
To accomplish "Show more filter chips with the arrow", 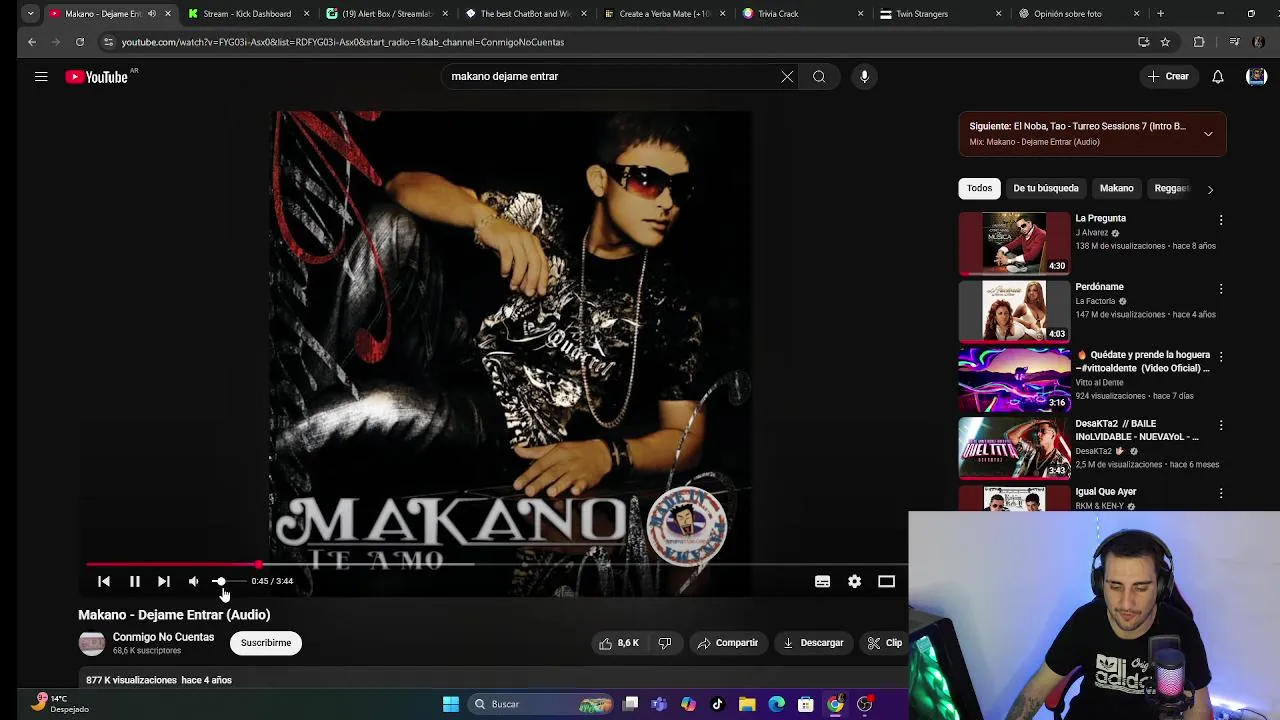I will [1210, 189].
